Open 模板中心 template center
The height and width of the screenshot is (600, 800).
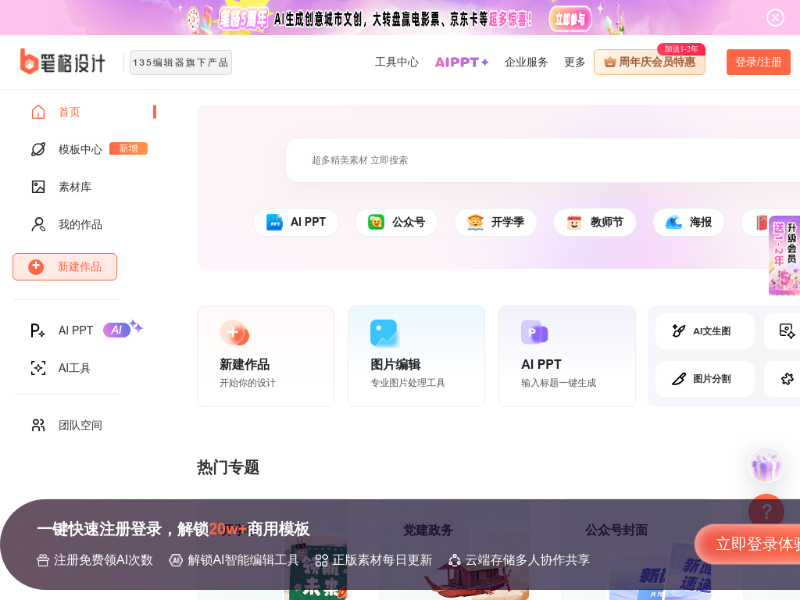pos(79,149)
